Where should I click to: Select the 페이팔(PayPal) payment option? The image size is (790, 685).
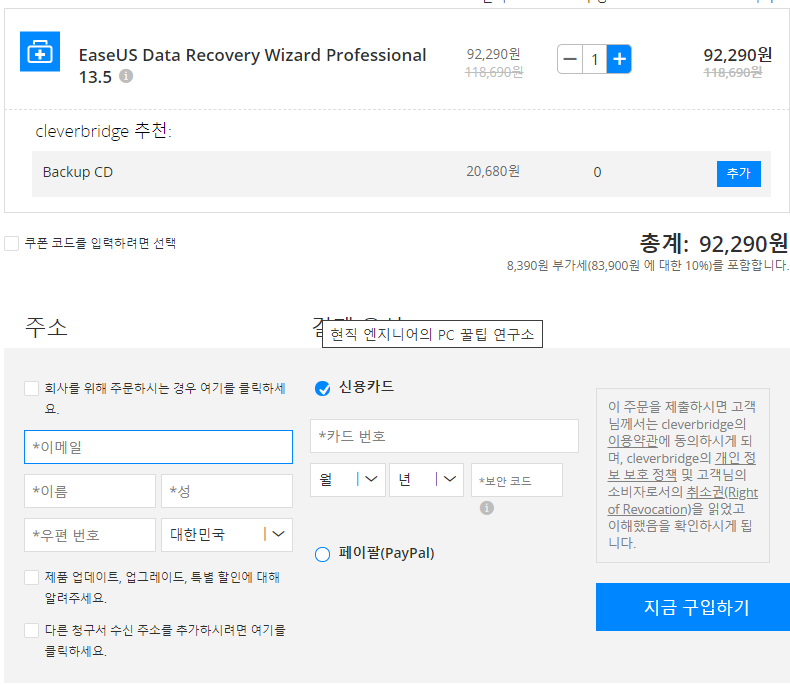(x=322, y=555)
